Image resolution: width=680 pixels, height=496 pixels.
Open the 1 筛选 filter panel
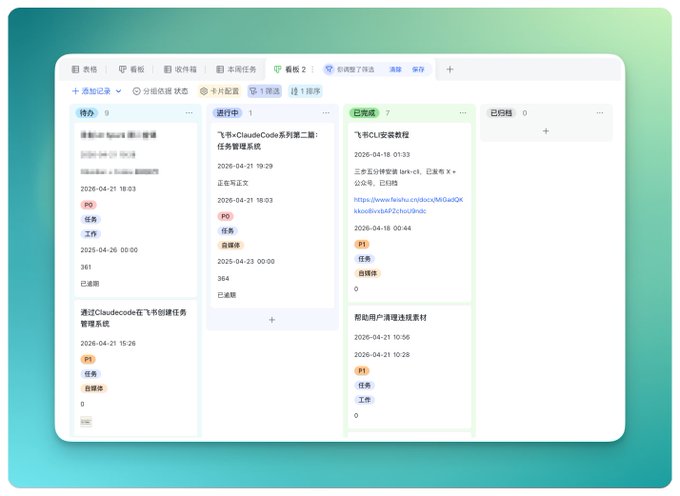(265, 91)
